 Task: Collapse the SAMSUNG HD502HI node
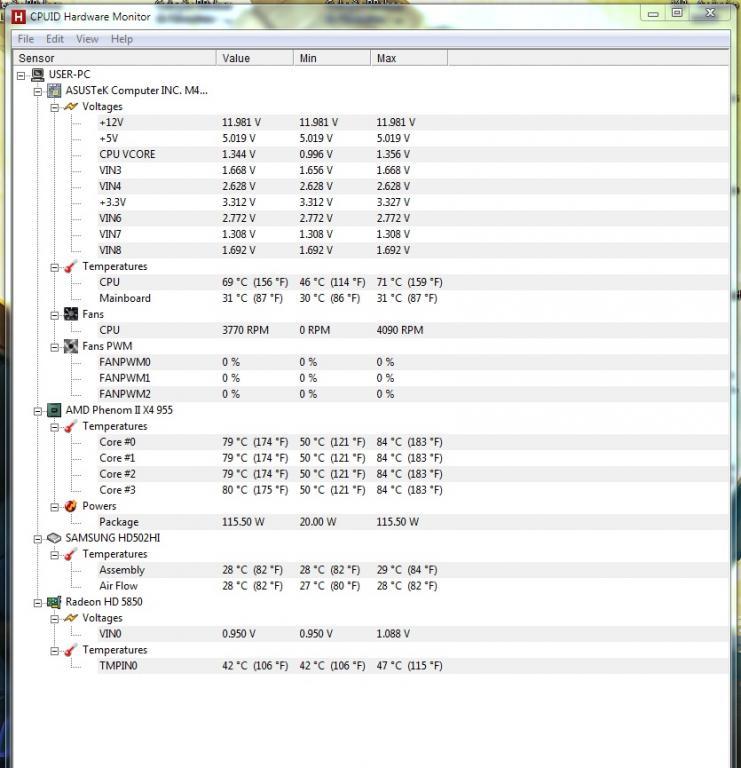(38, 539)
